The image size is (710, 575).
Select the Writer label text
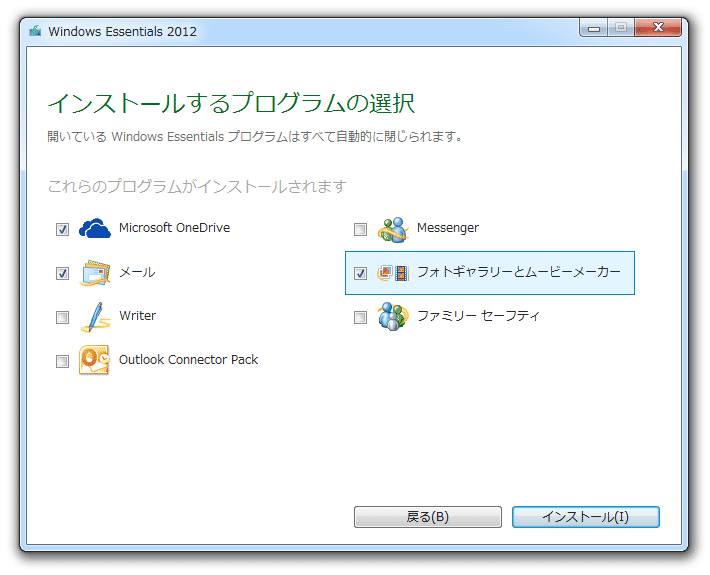(137, 316)
